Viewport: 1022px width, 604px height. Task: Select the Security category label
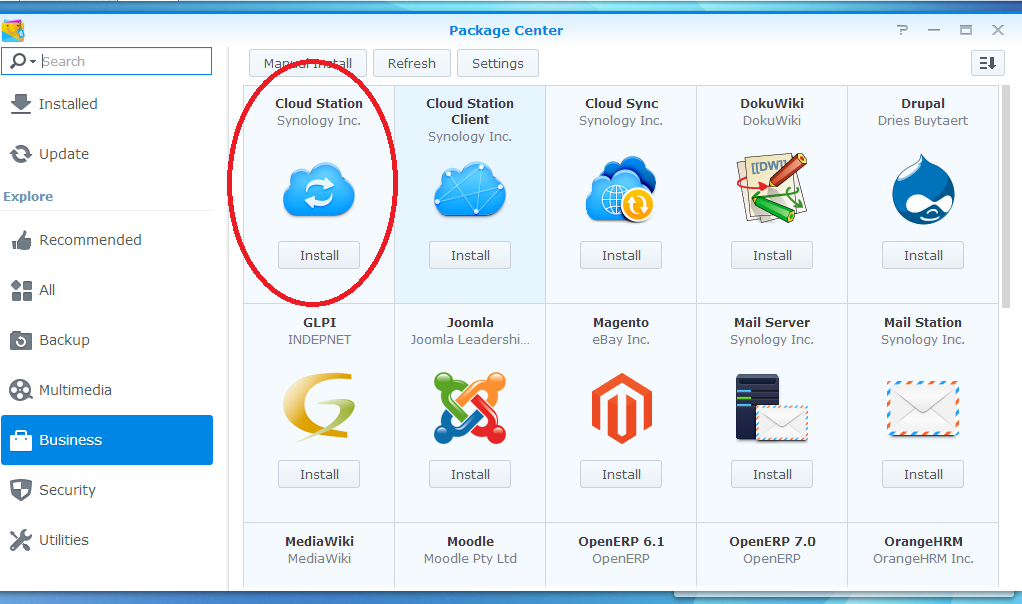click(67, 490)
